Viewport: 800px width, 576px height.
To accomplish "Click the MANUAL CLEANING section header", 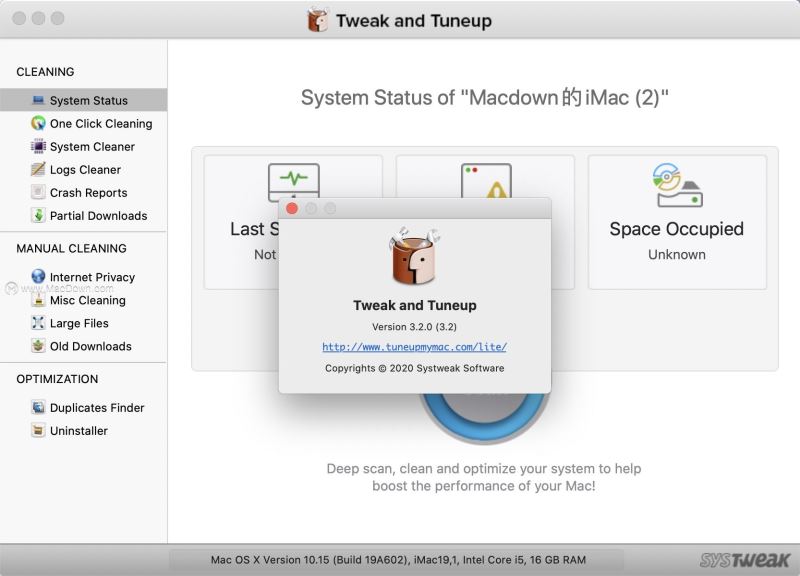I will (71, 248).
